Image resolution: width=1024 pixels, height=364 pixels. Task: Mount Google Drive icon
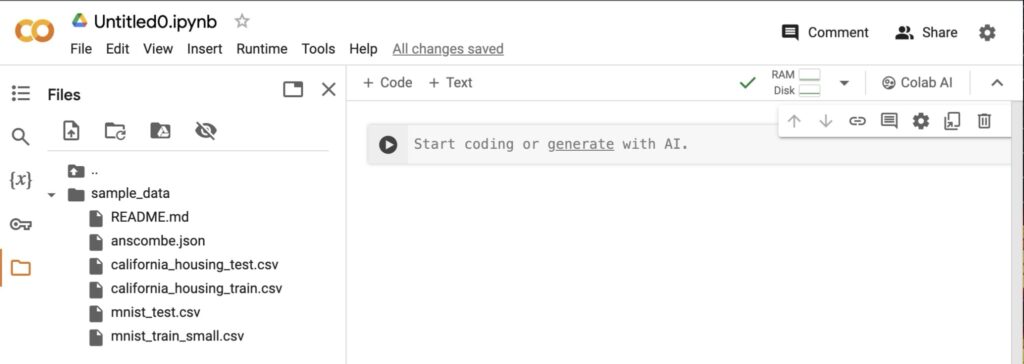(161, 131)
